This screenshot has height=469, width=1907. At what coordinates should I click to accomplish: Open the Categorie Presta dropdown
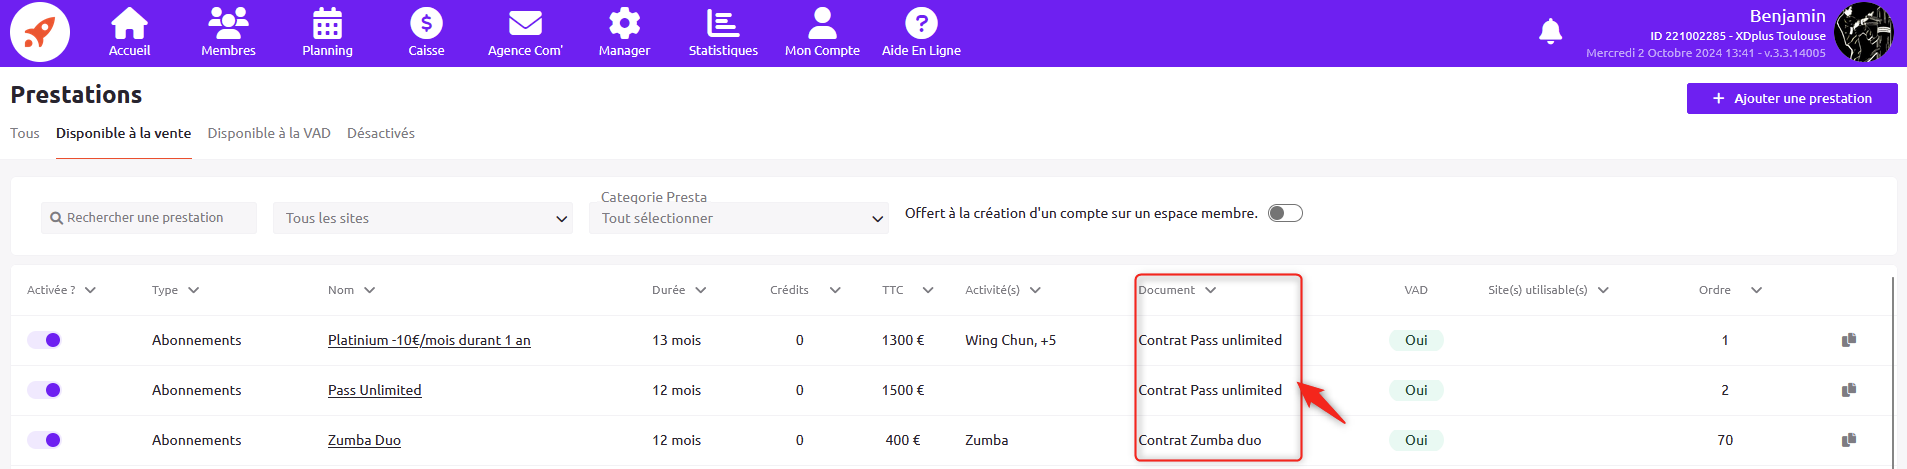pyautogui.click(x=739, y=218)
